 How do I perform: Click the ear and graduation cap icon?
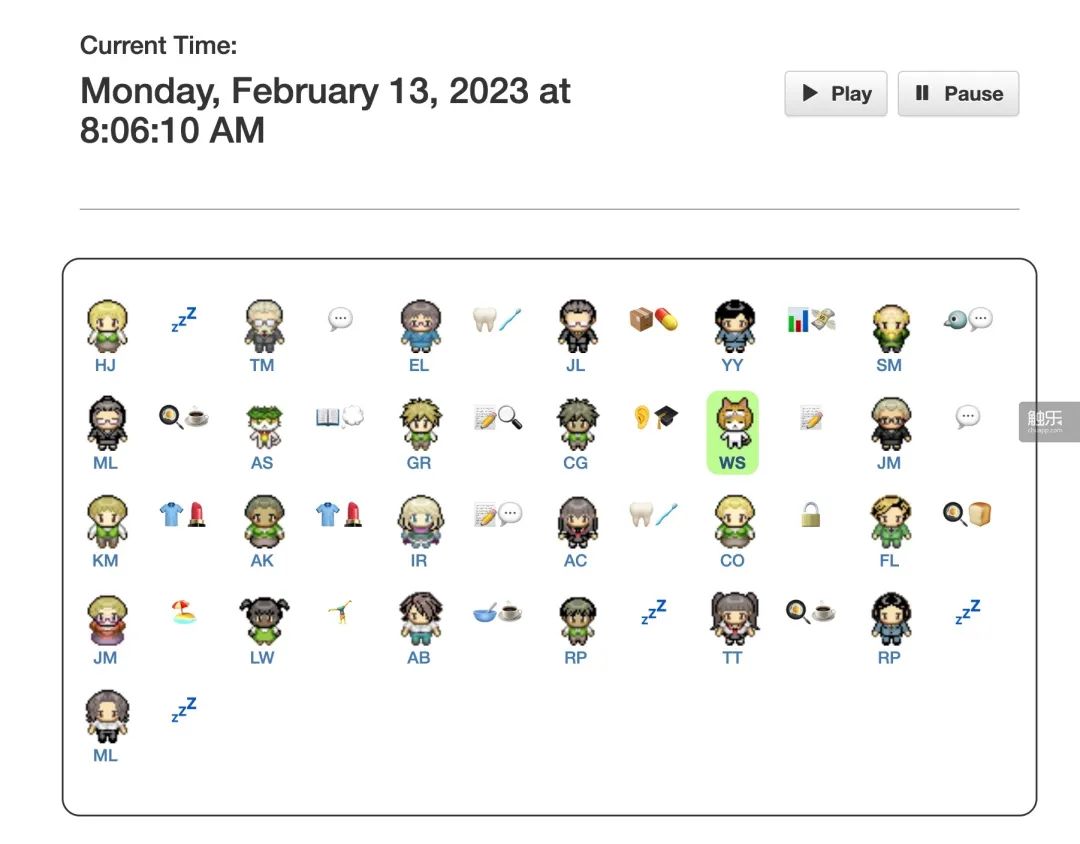[653, 417]
